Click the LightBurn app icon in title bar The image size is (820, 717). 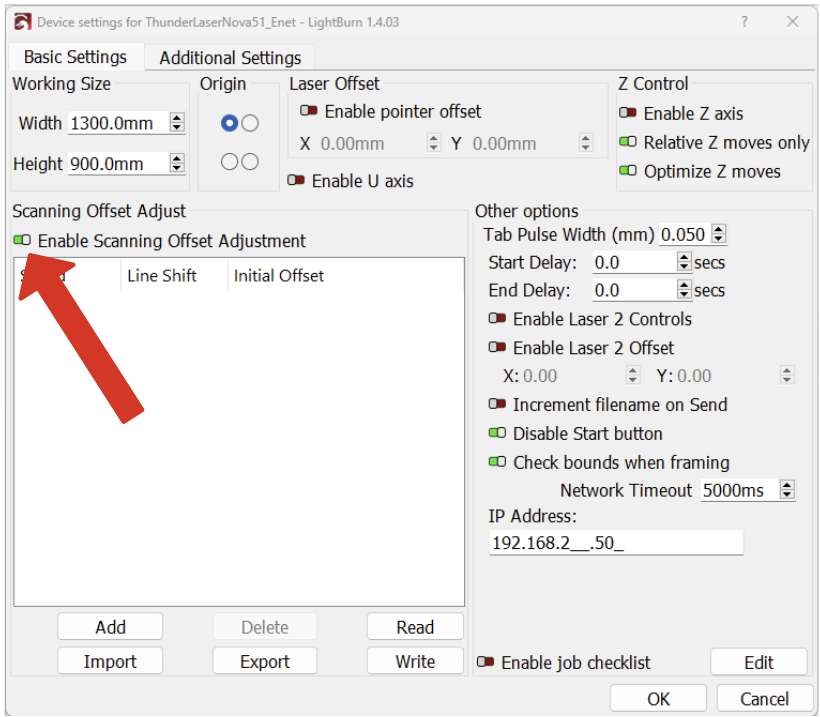coord(22,22)
